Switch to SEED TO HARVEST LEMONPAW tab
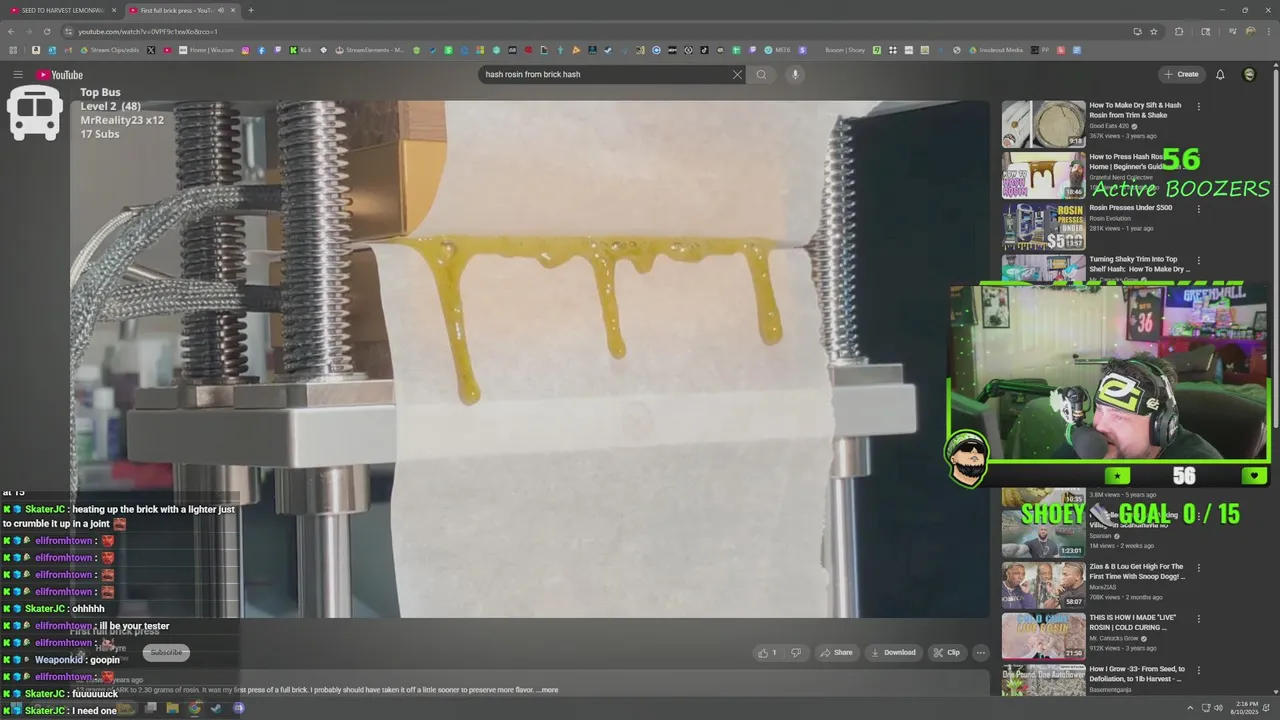1280x720 pixels. click(62, 10)
